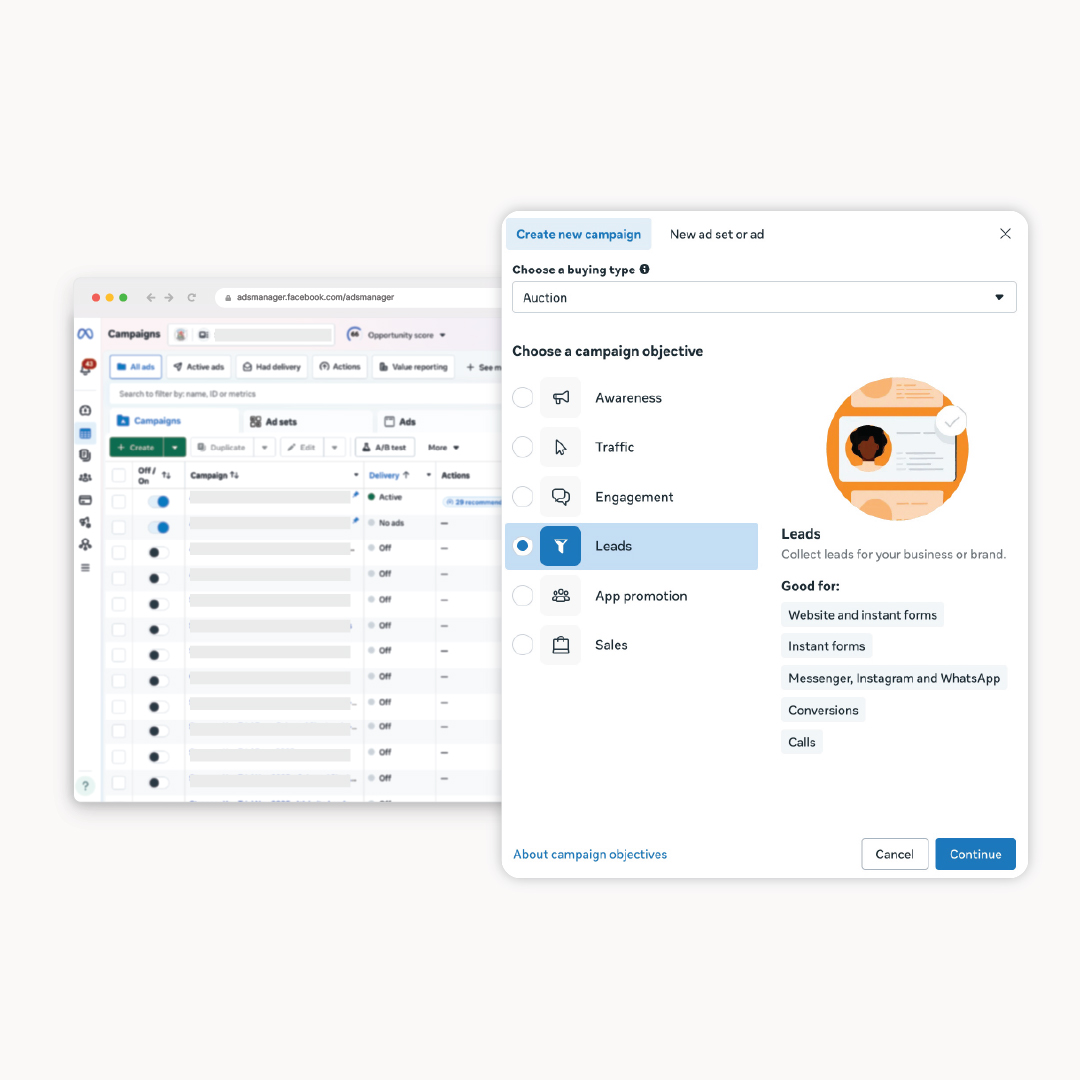Select the Awareness radio button
Viewport: 1080px width, 1080px height.
(x=522, y=398)
